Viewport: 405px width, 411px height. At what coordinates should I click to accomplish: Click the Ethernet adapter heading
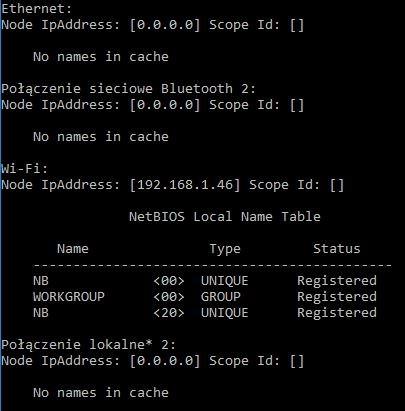point(36,9)
